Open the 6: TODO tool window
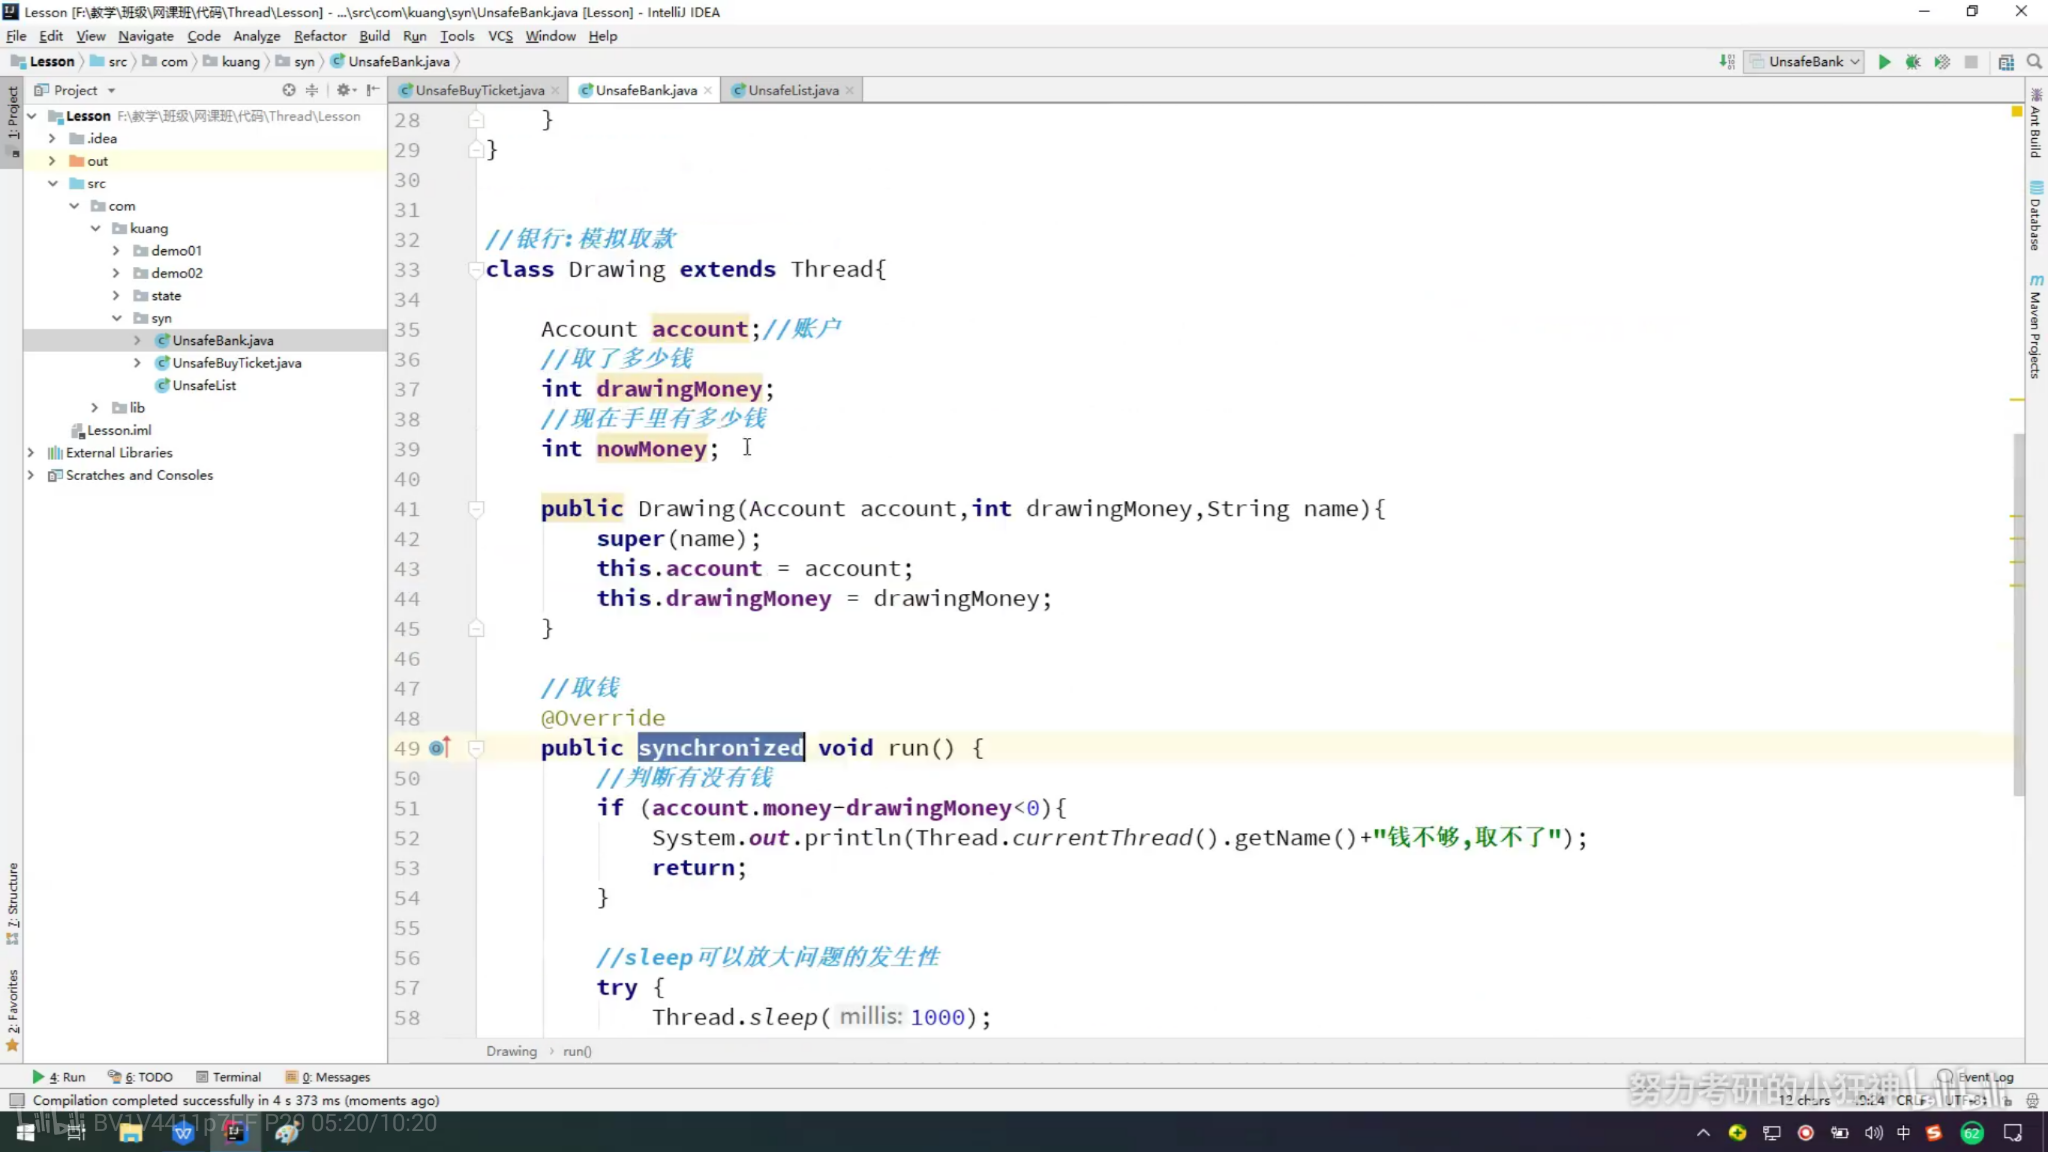Screen dimensions: 2048x1152 point(140,1077)
